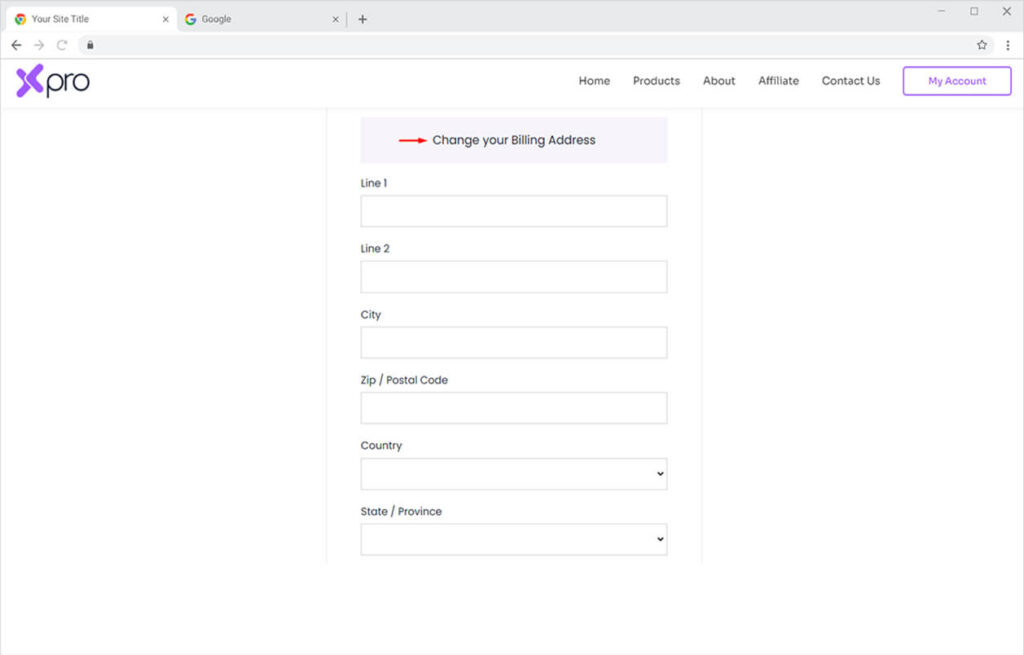Viewport: 1024px width, 655px height.
Task: Open the Country dropdown
Action: tap(513, 474)
